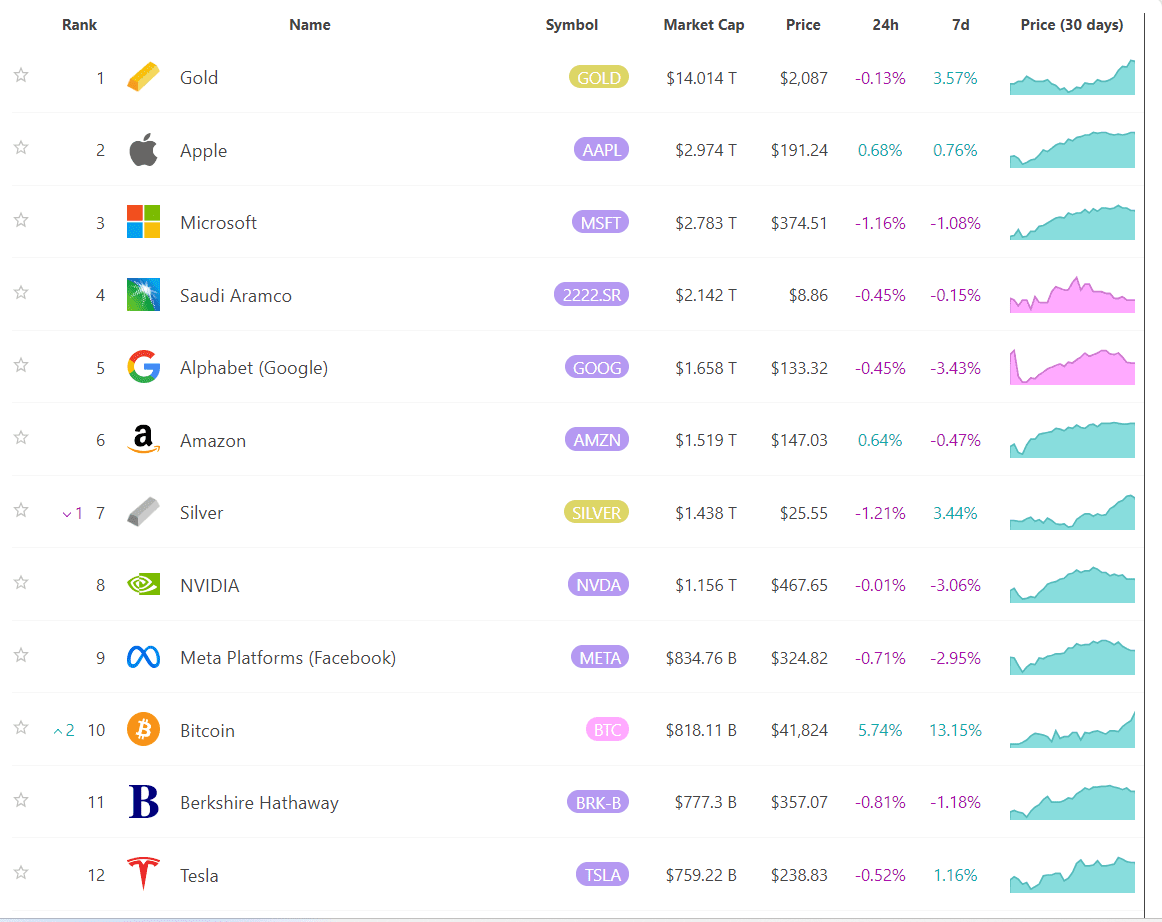
Task: Star the Tesla row as favorite
Action: 20,874
